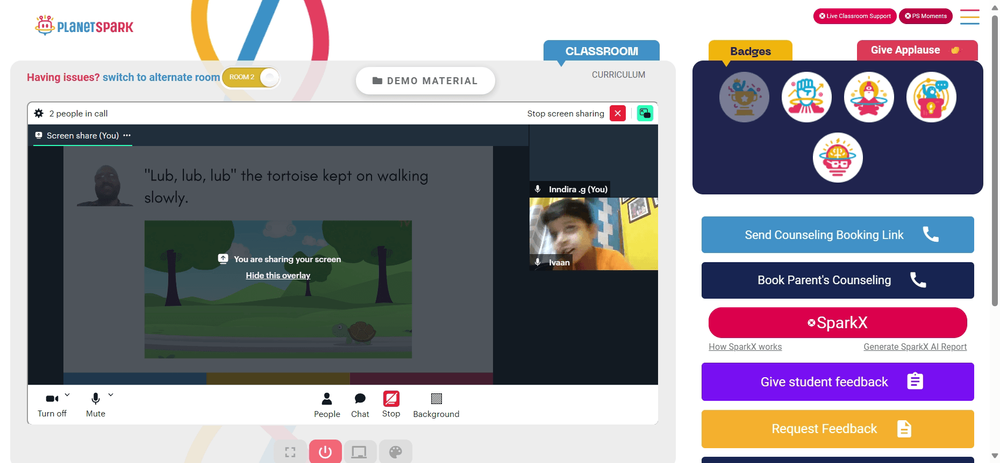
Task: Click the red power button
Action: 325,452
